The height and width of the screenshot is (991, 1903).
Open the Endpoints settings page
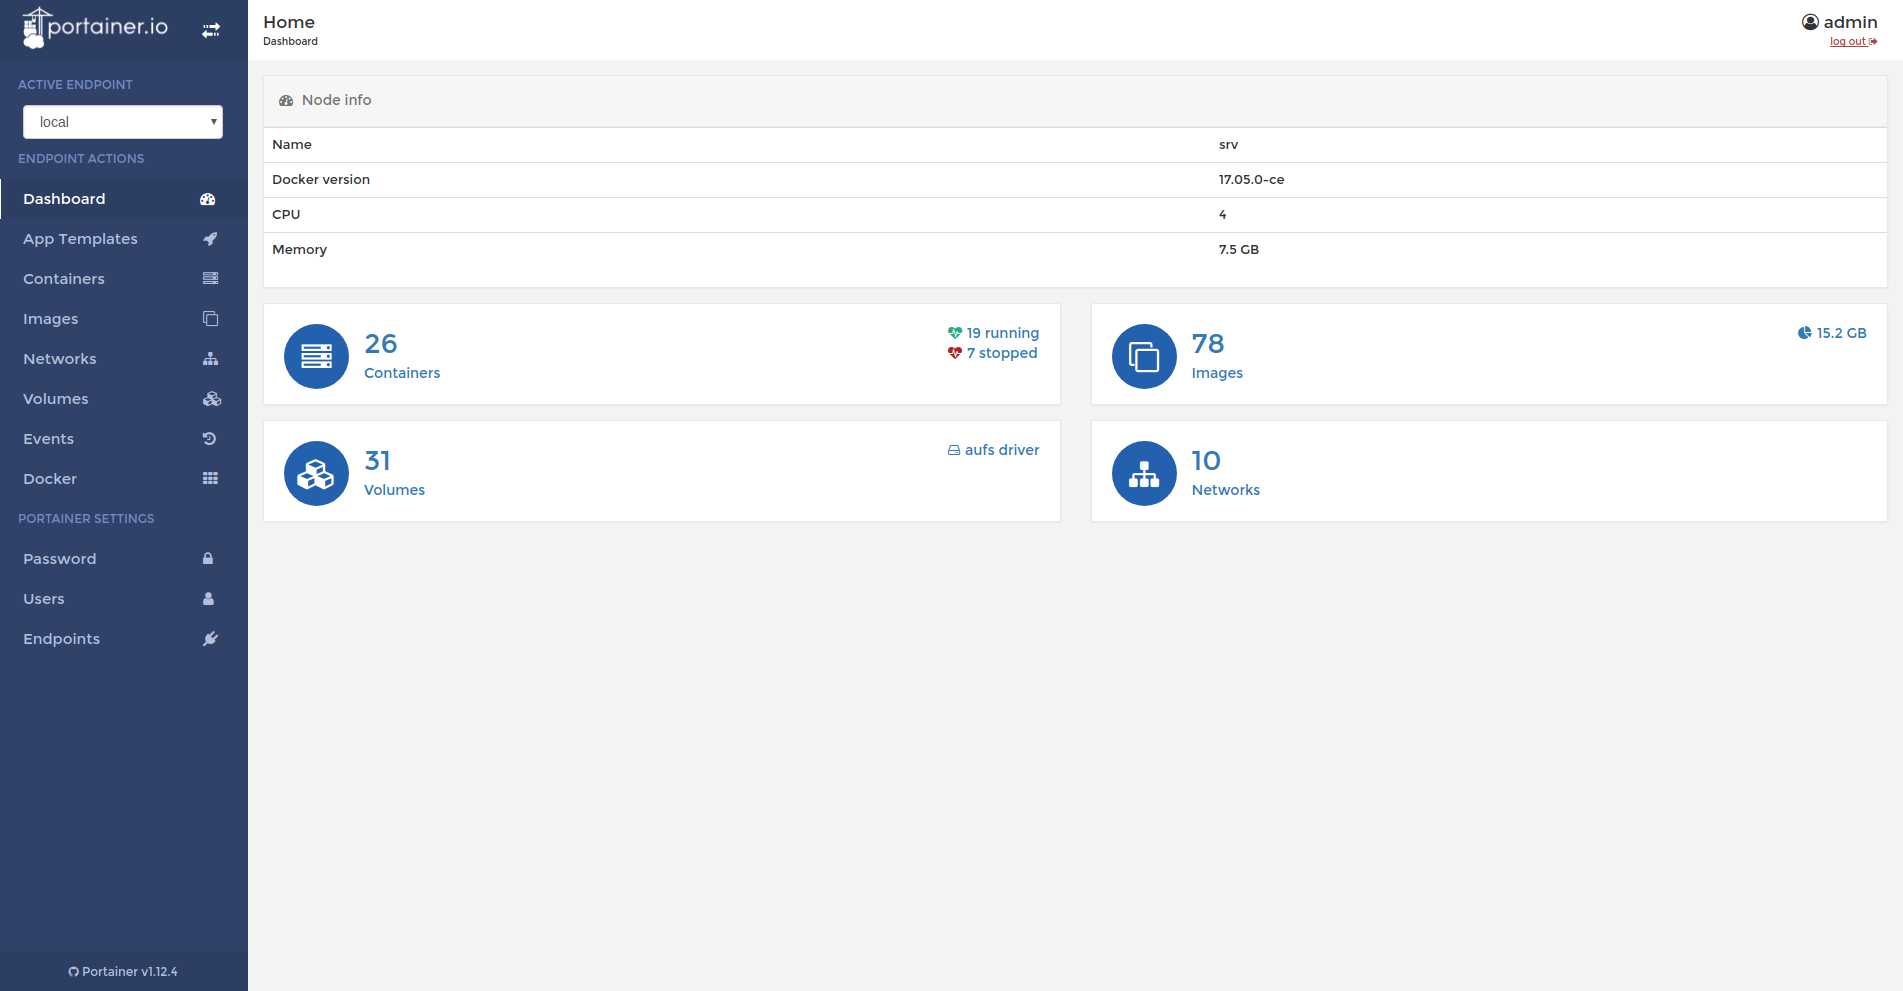(x=62, y=639)
